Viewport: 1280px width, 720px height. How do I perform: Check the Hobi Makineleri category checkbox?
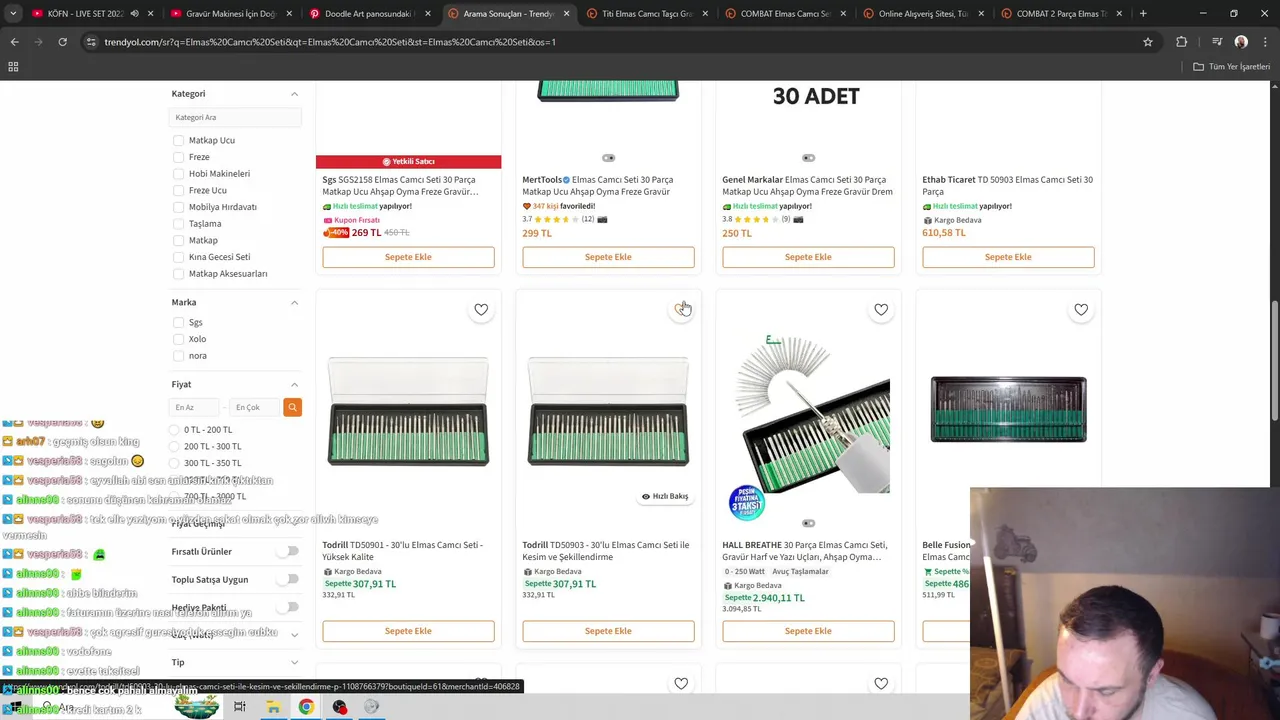point(178,174)
